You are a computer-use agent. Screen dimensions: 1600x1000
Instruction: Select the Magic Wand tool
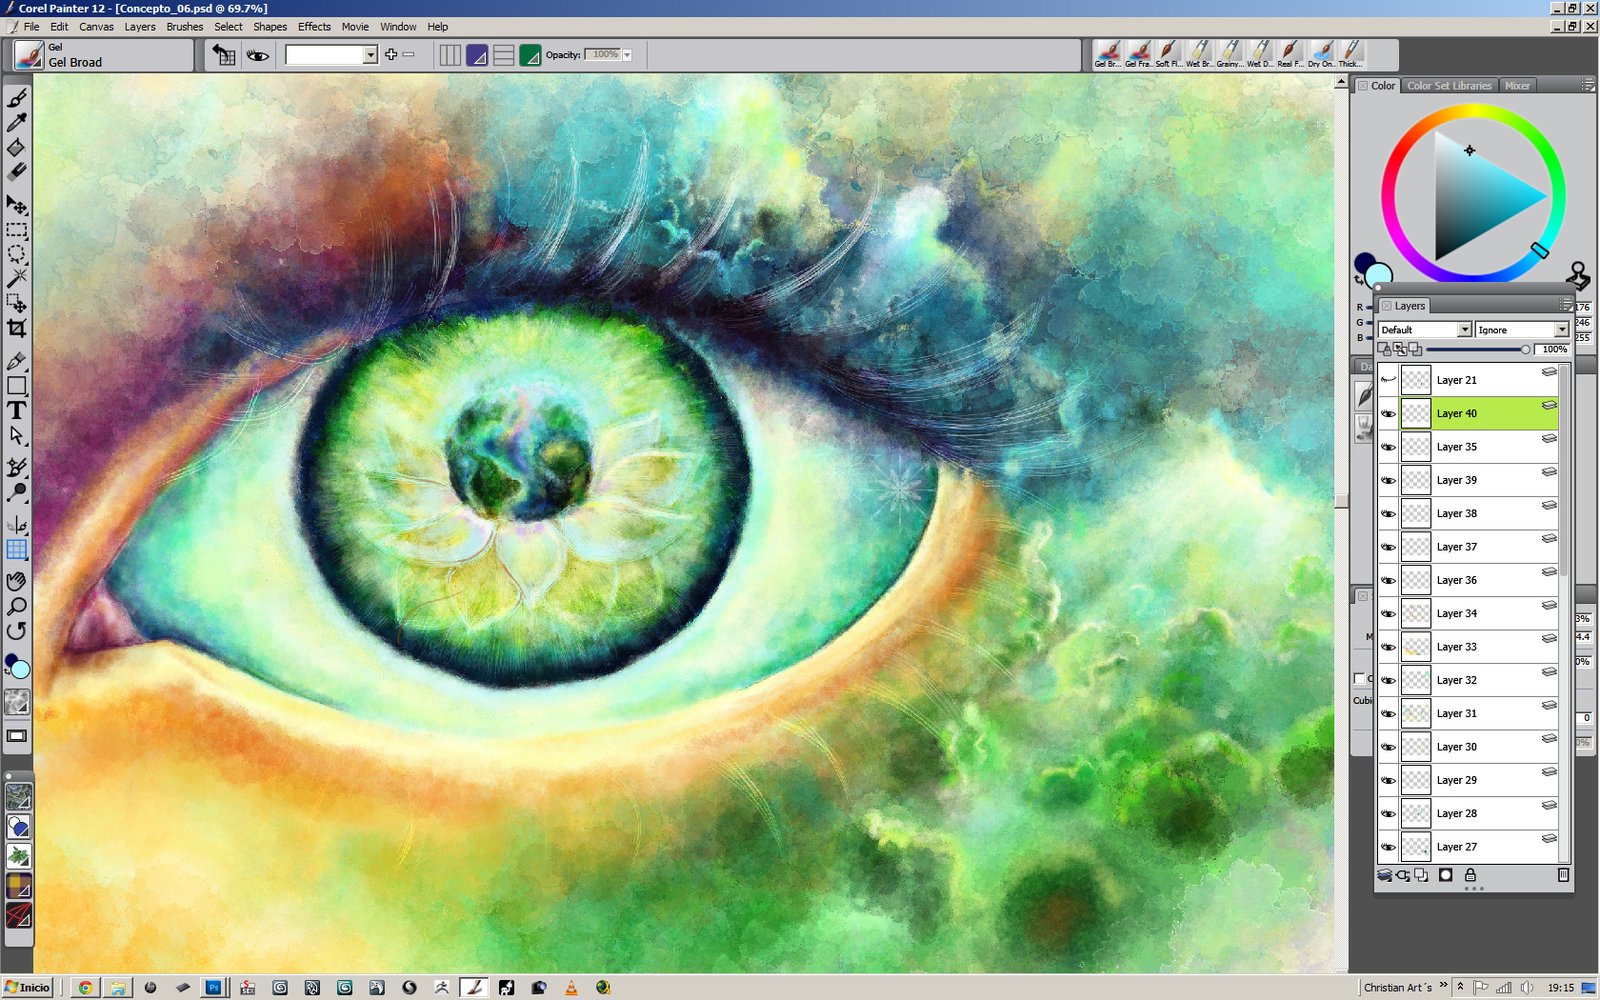pyautogui.click(x=17, y=278)
